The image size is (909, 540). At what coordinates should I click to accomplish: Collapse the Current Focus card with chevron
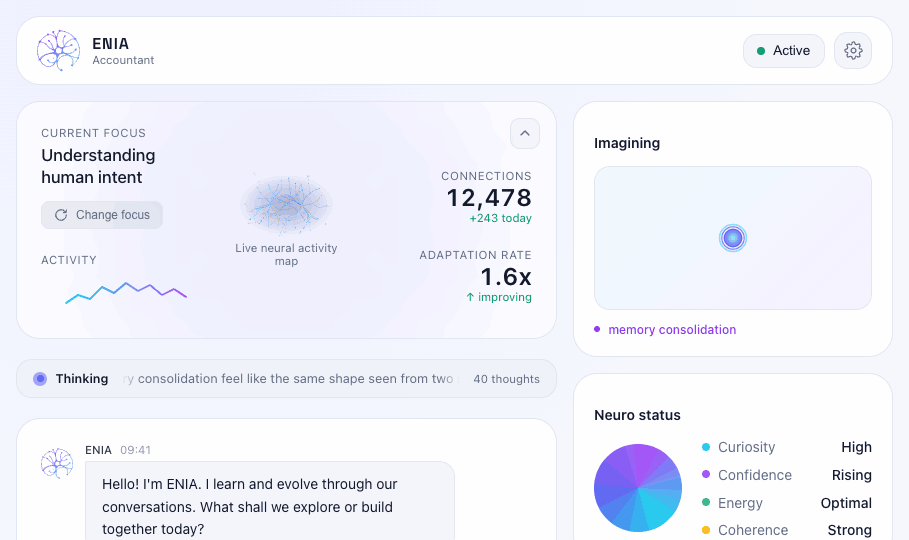click(x=525, y=133)
